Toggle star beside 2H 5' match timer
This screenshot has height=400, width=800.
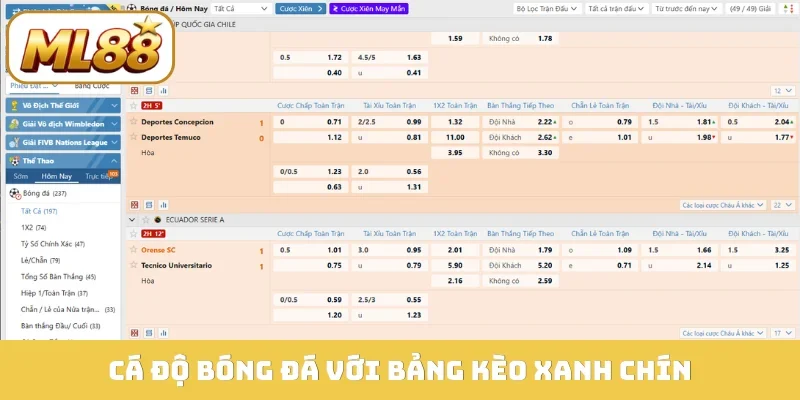[x=134, y=106]
